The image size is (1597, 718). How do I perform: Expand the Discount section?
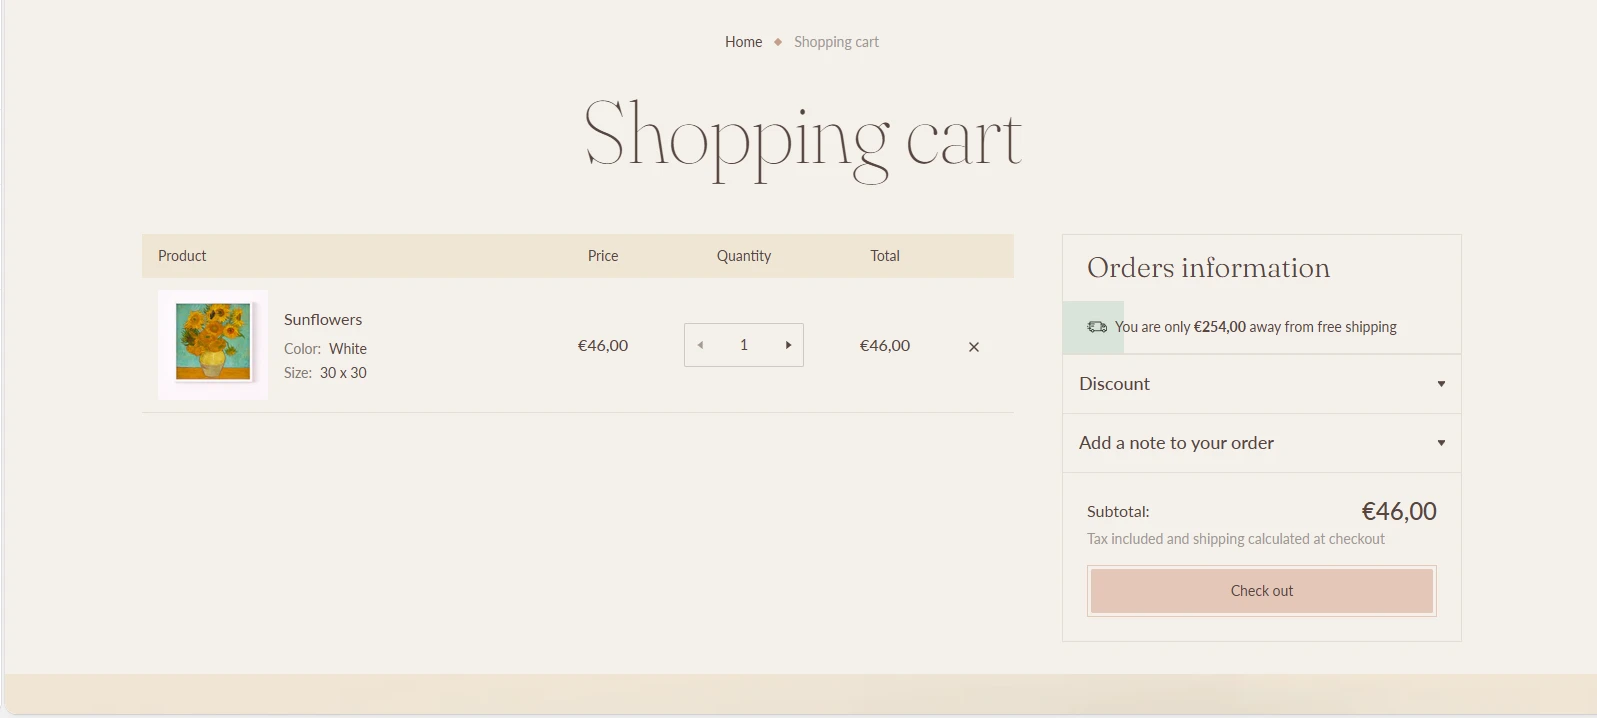pos(1262,384)
